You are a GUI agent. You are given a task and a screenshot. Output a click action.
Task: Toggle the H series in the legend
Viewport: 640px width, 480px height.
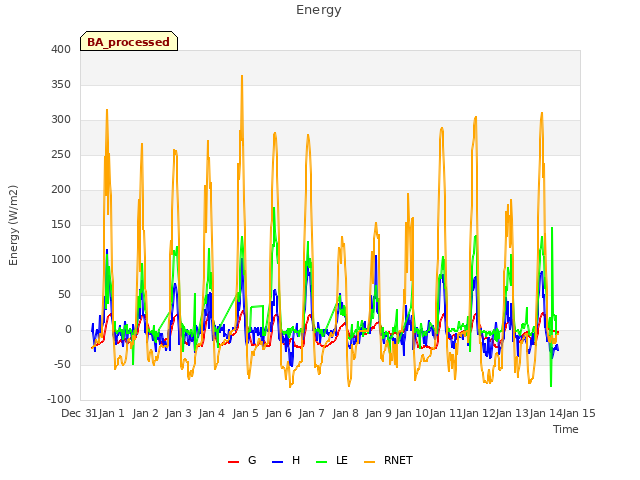pos(286,460)
